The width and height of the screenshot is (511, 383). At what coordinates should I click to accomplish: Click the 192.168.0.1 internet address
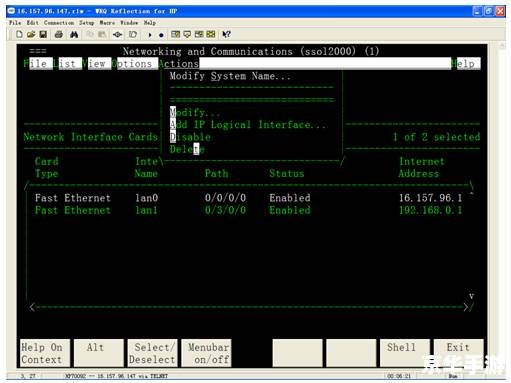click(430, 210)
